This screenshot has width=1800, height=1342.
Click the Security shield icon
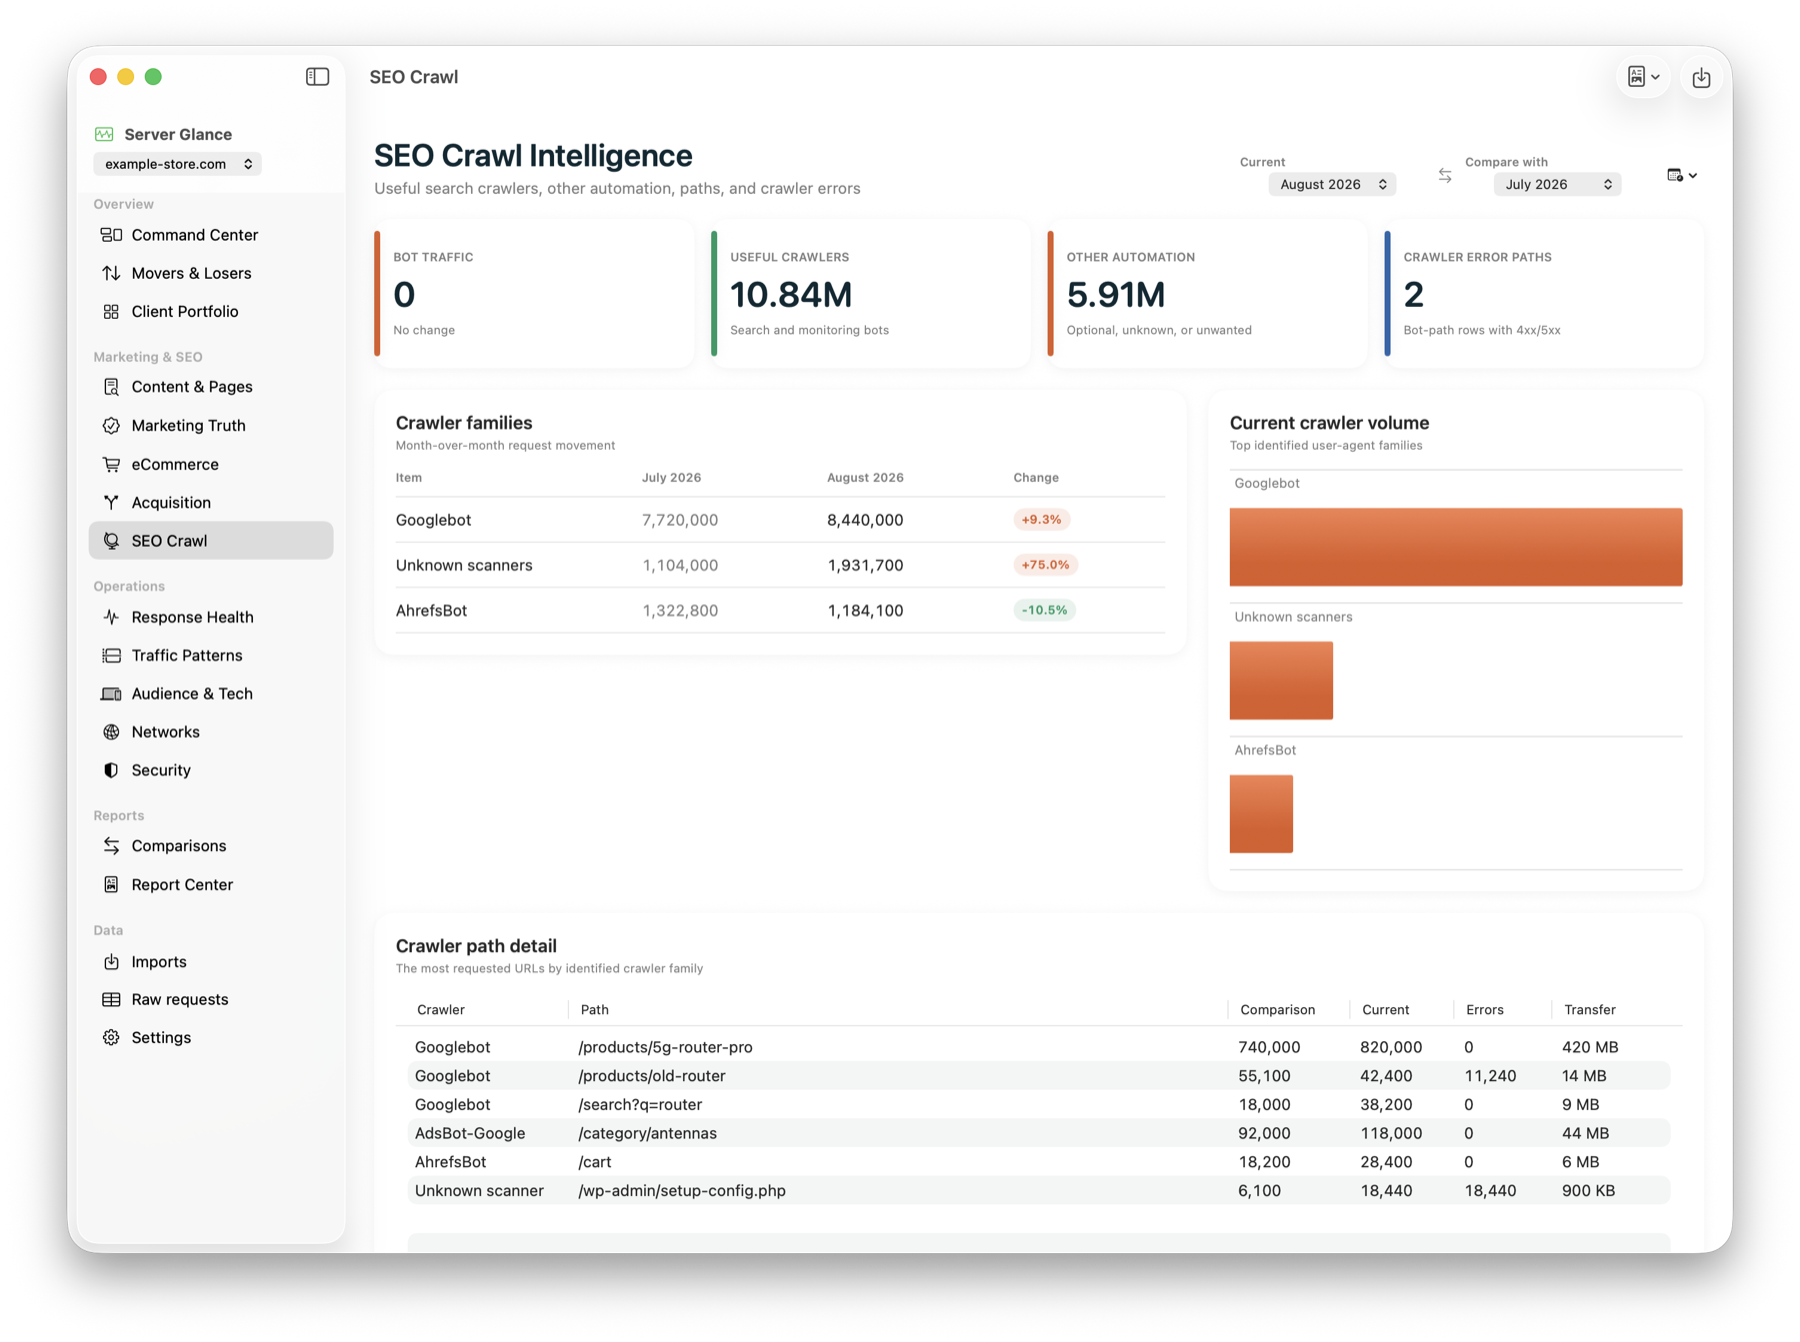[x=111, y=770]
